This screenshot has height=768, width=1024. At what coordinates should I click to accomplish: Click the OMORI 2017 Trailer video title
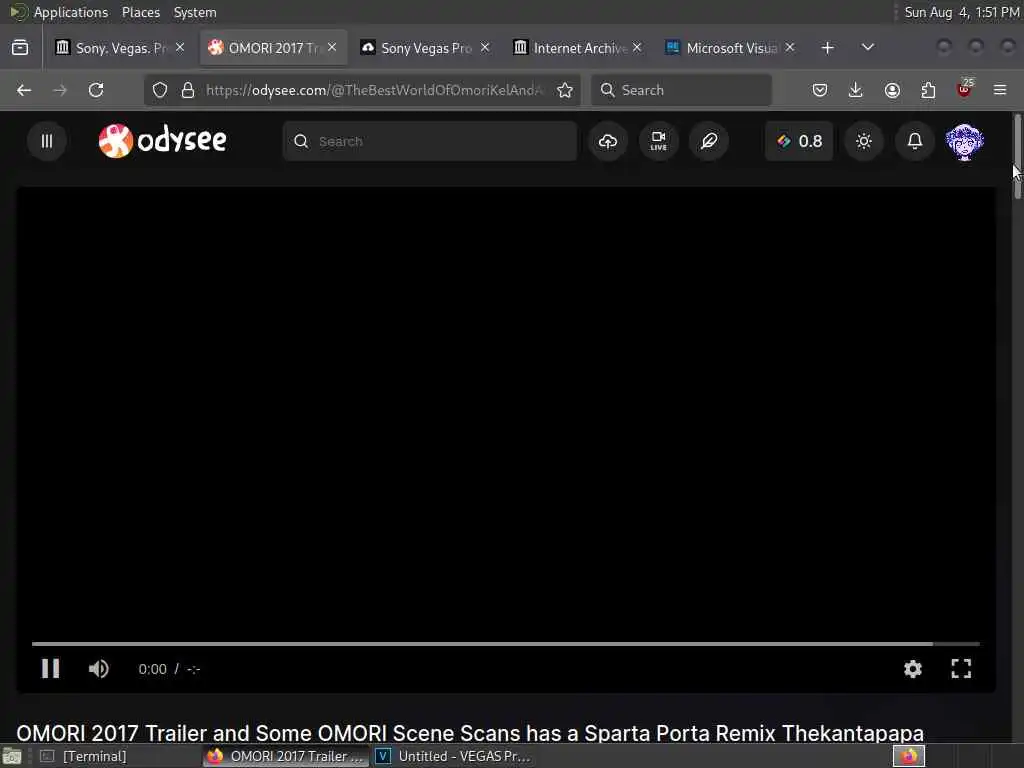coord(470,733)
